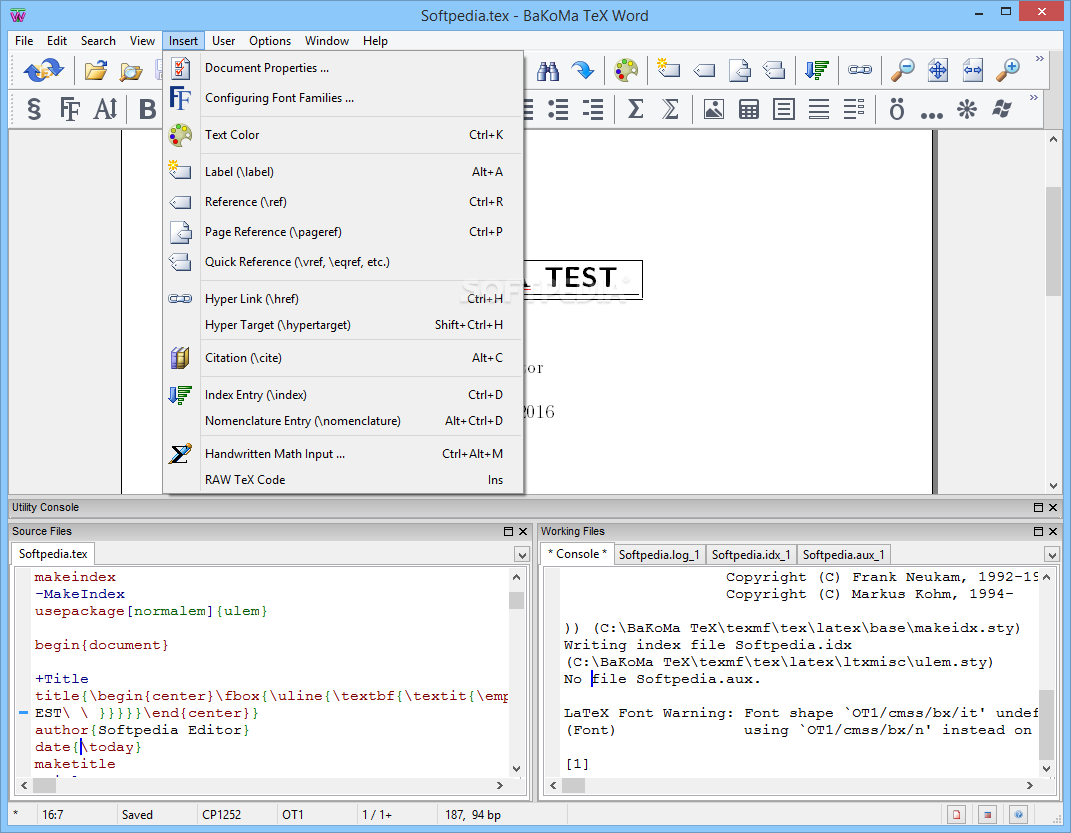Screen dimensions: 1071x833
Task: Click the blue curved arrow icon
Action: point(583,70)
